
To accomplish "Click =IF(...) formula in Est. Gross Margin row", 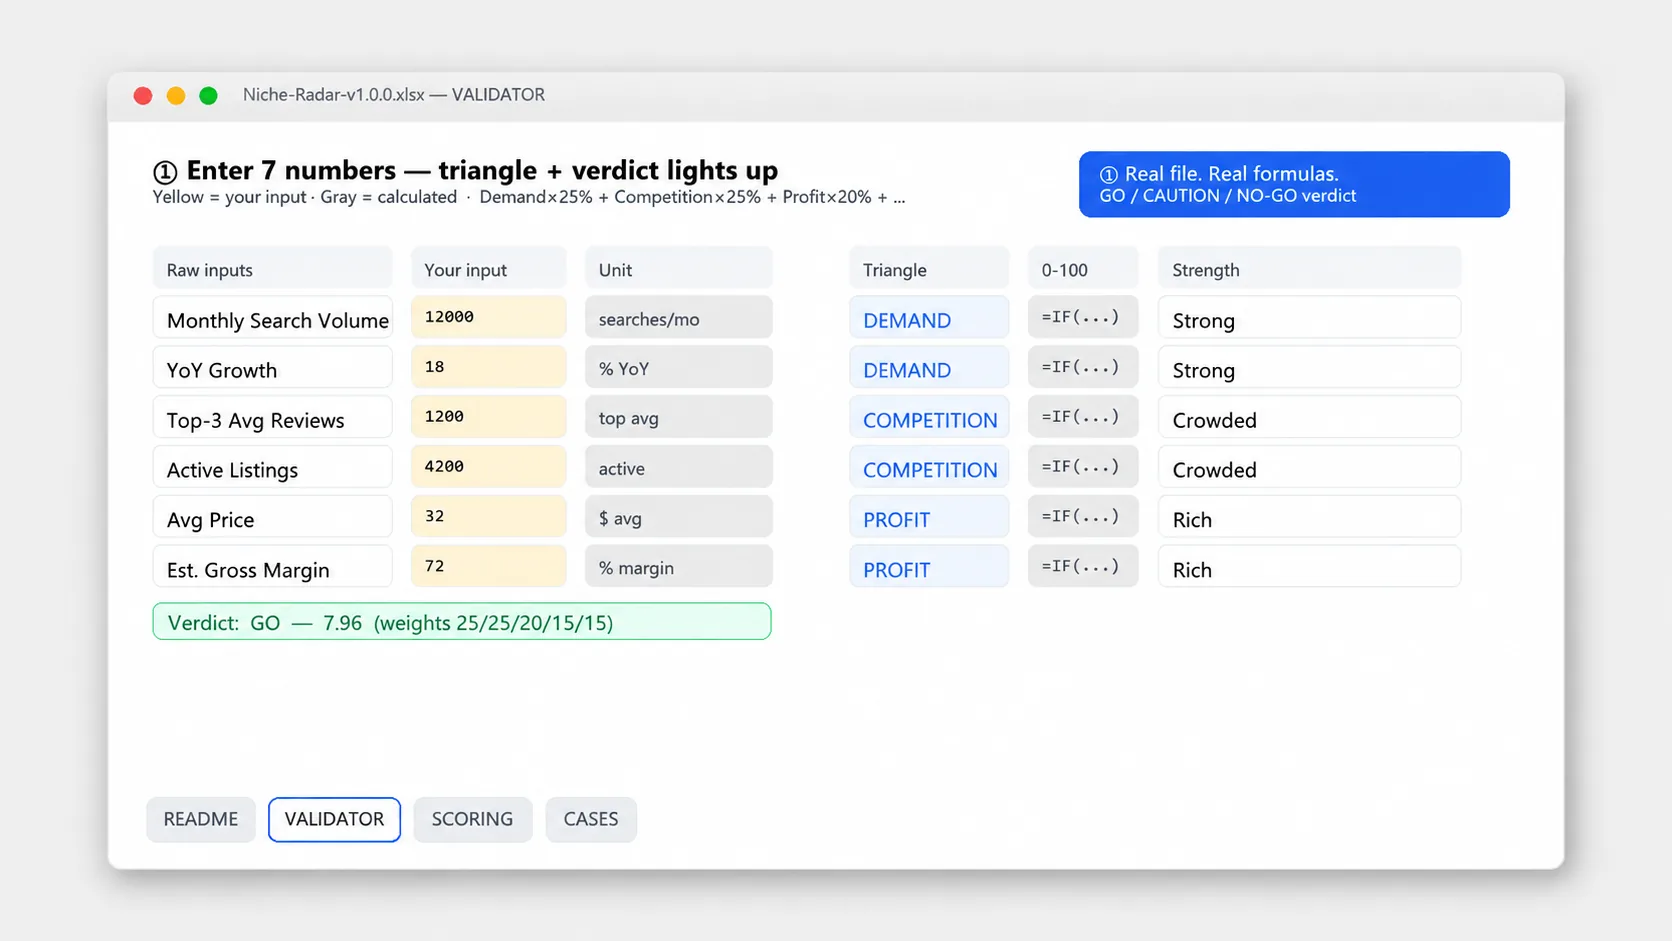I will (1083, 567).
